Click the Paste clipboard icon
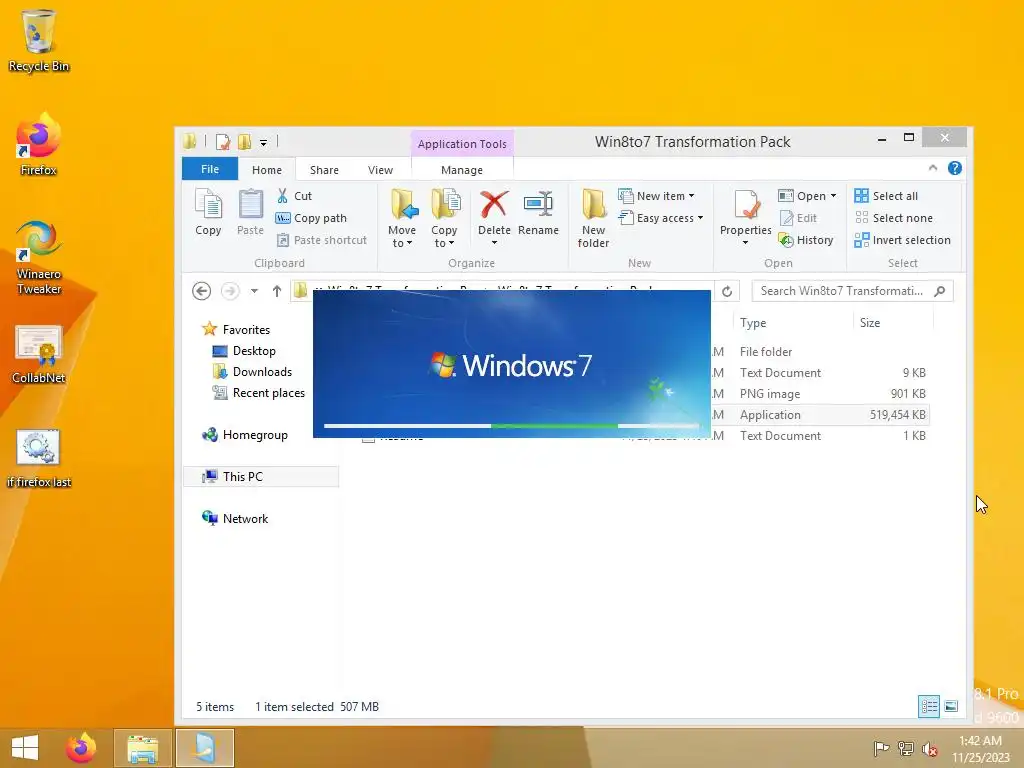The width and height of the screenshot is (1024, 768). pos(250,212)
